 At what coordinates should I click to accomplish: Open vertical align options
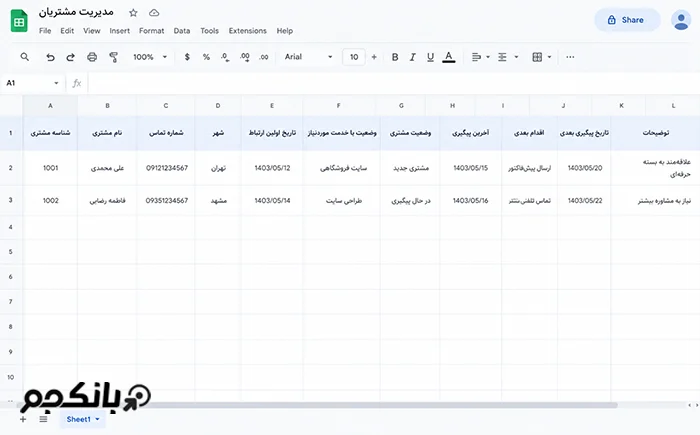point(502,57)
